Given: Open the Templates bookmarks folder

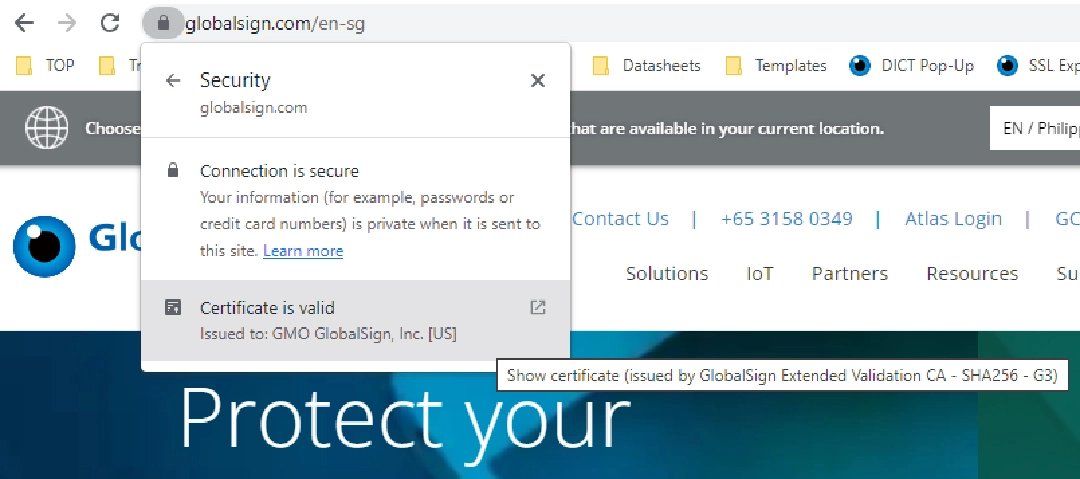Looking at the screenshot, I should tap(777, 66).
